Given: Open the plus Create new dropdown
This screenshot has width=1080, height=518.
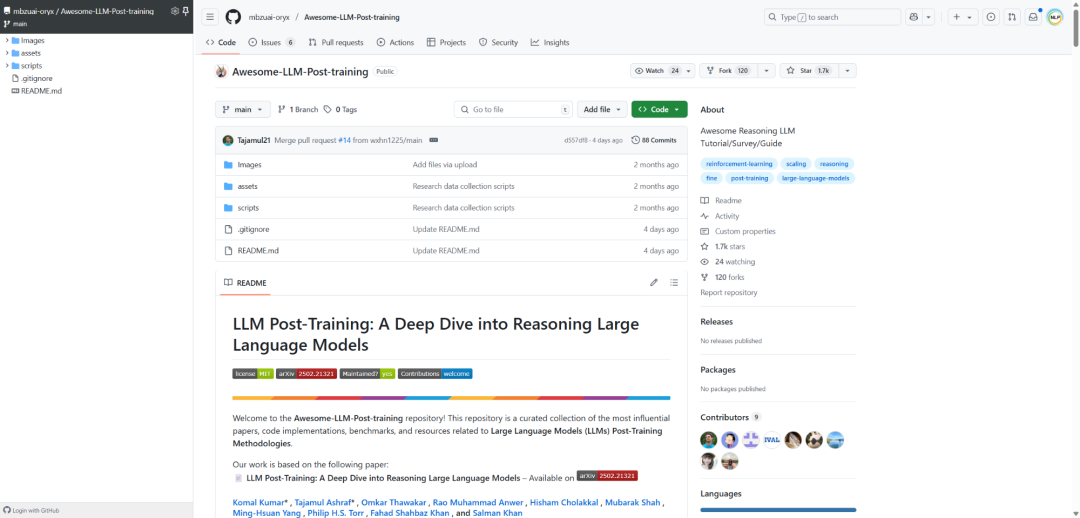Looking at the screenshot, I should pyautogui.click(x=963, y=17).
